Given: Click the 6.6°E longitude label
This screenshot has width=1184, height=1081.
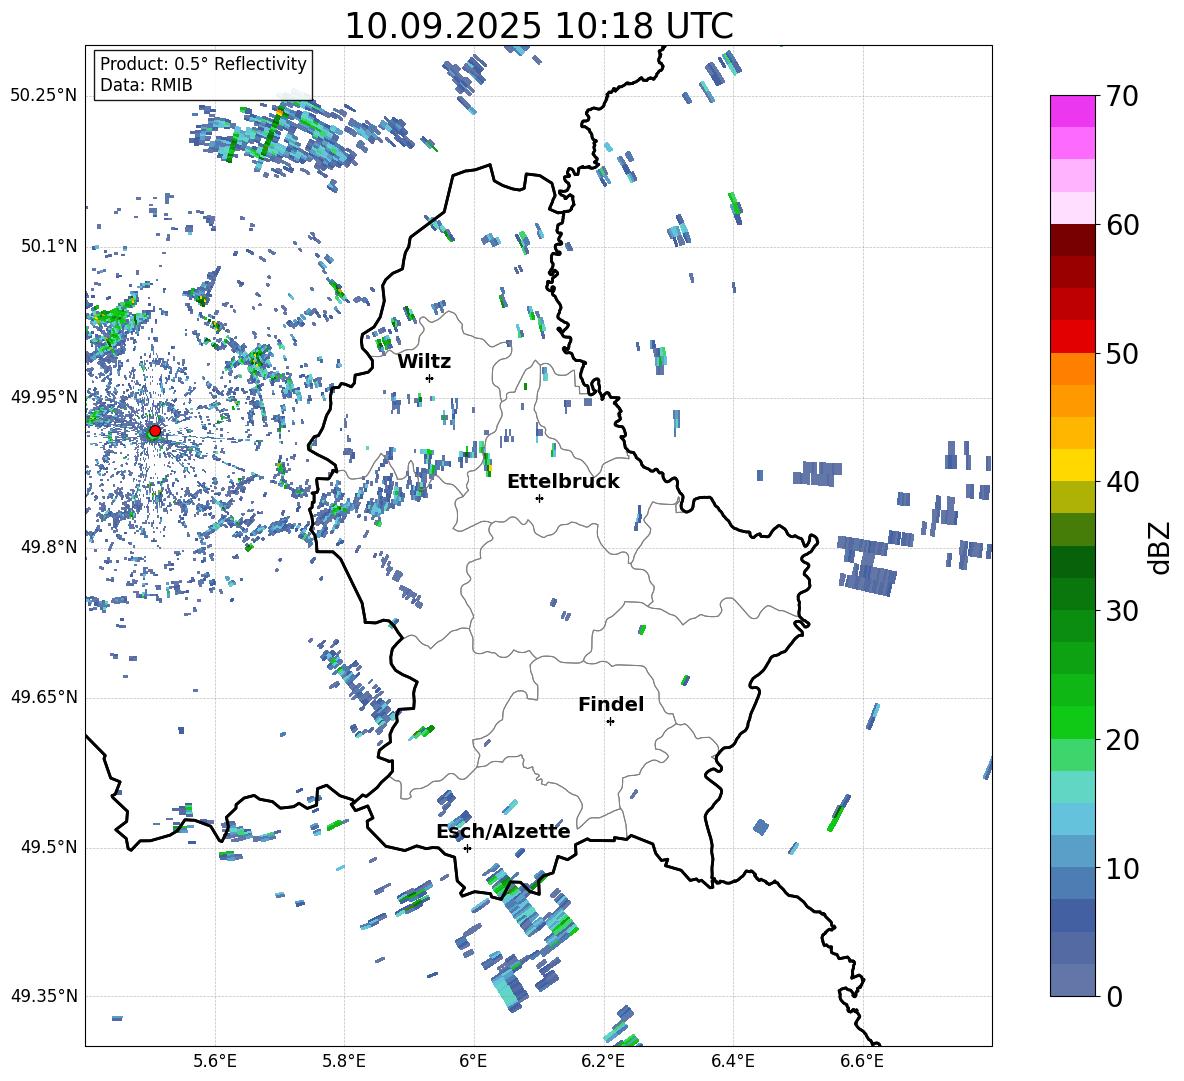Looking at the screenshot, I should point(862,1061).
